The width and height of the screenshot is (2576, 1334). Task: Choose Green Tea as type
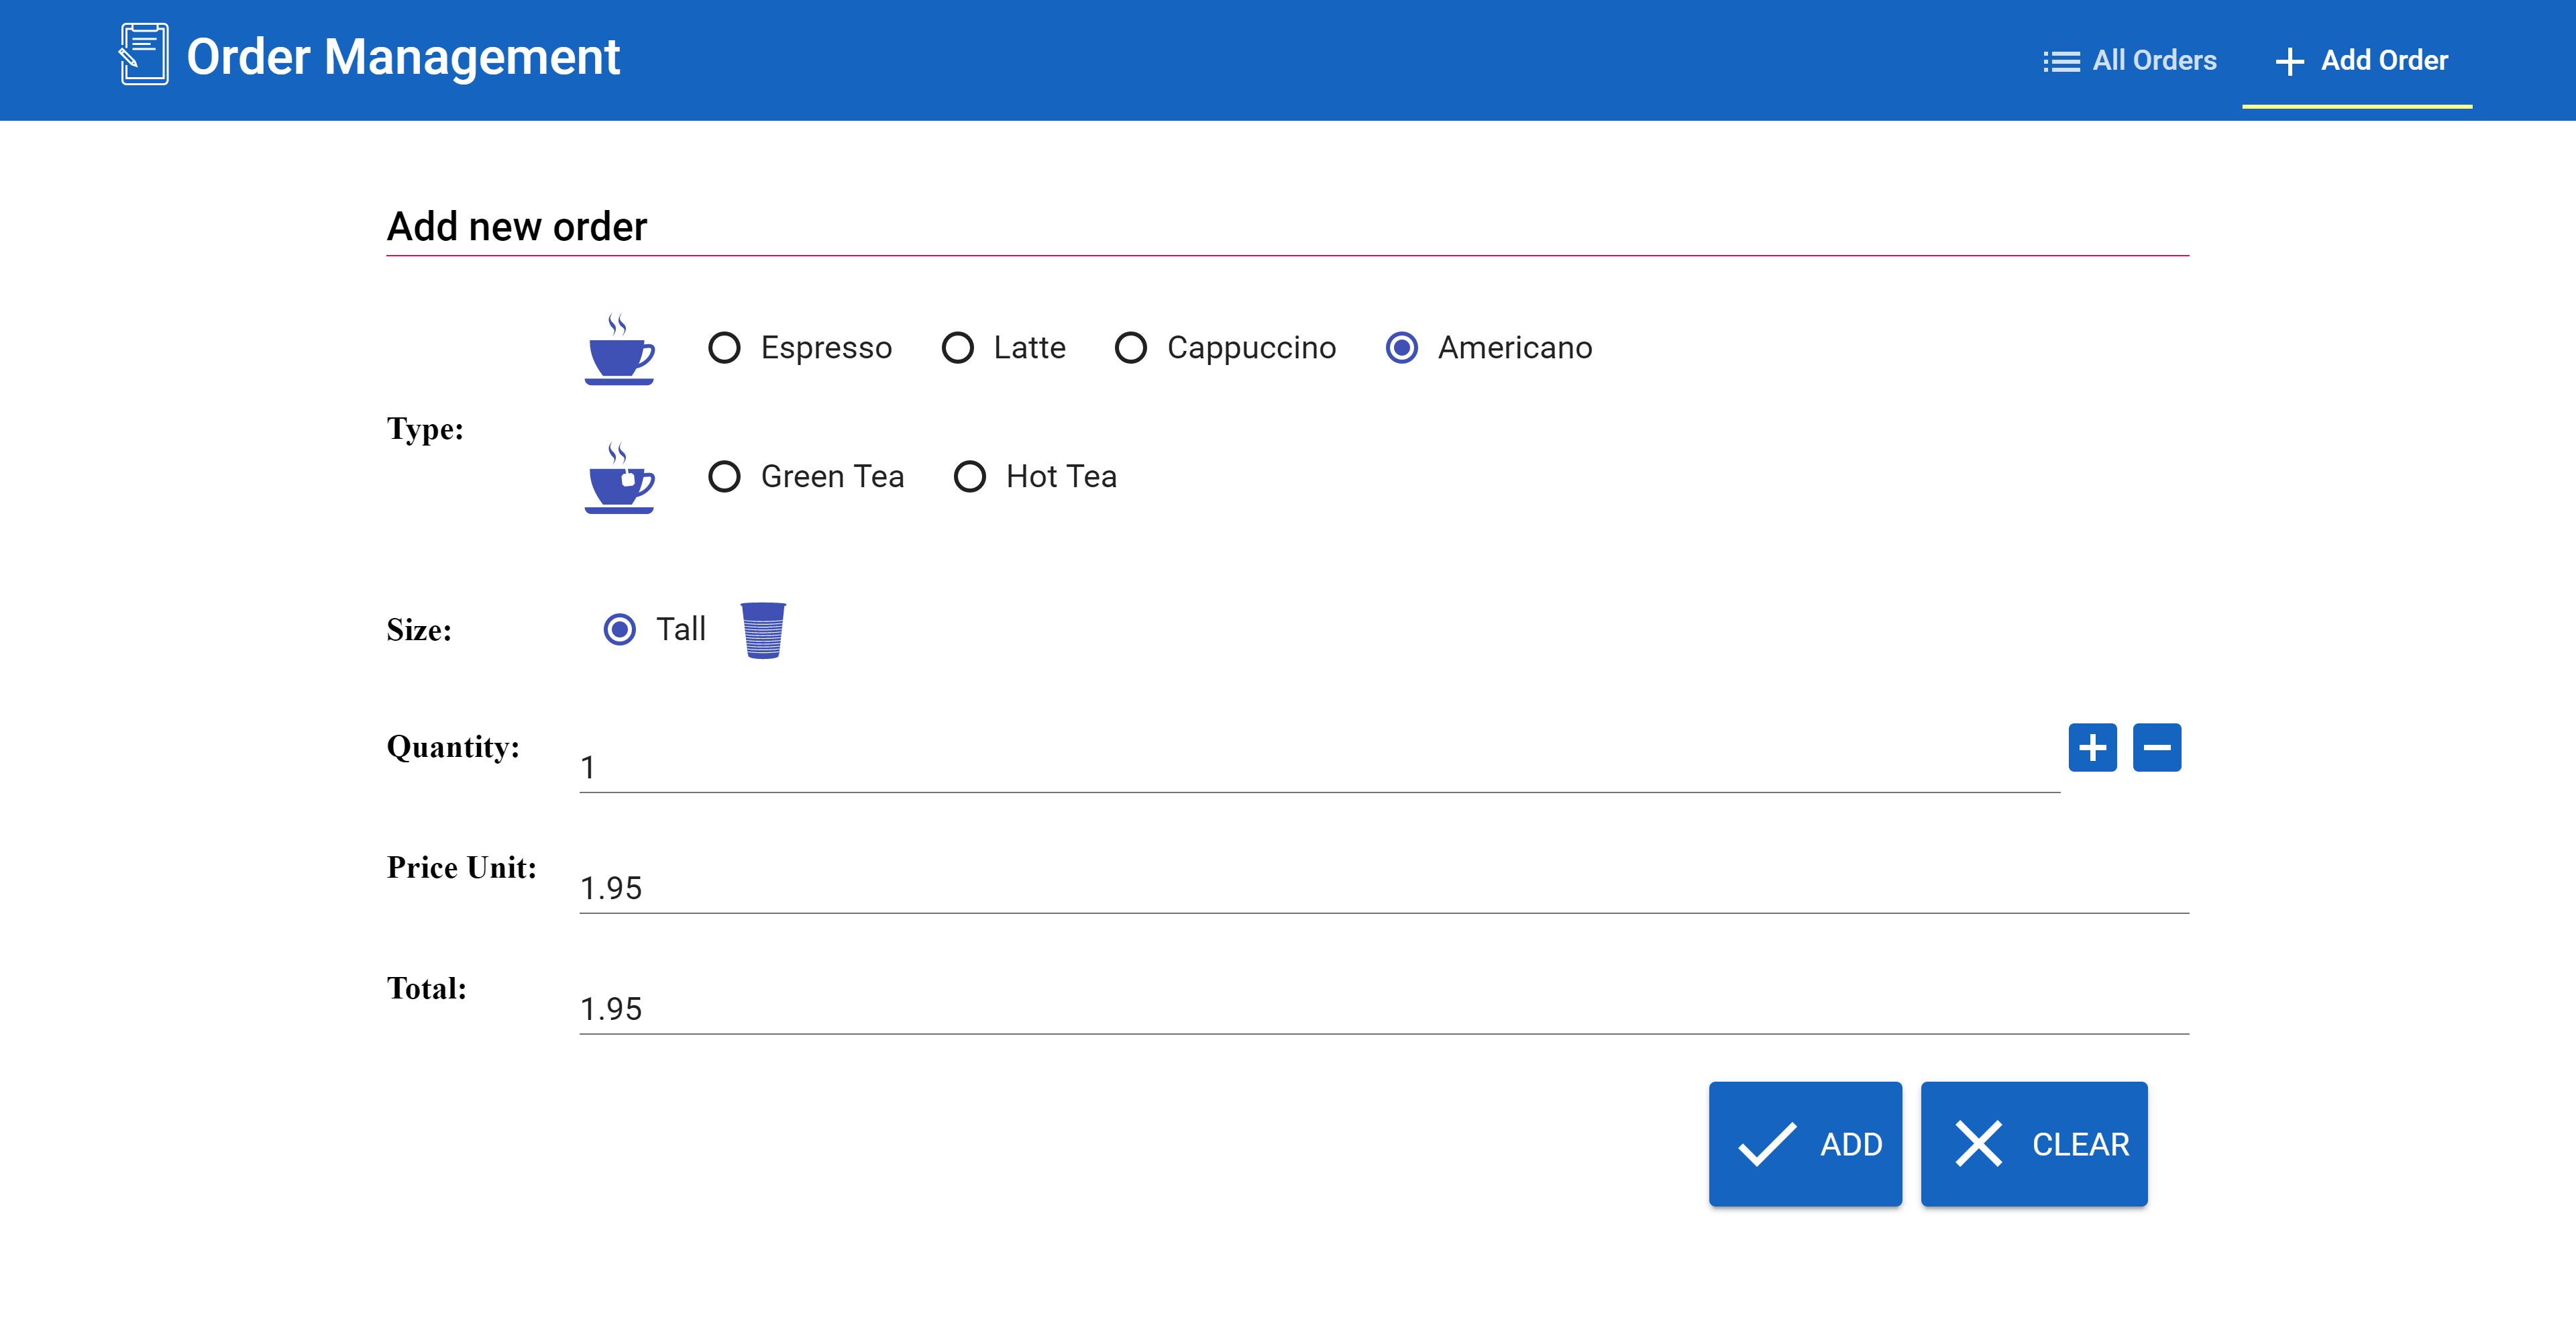coord(724,477)
